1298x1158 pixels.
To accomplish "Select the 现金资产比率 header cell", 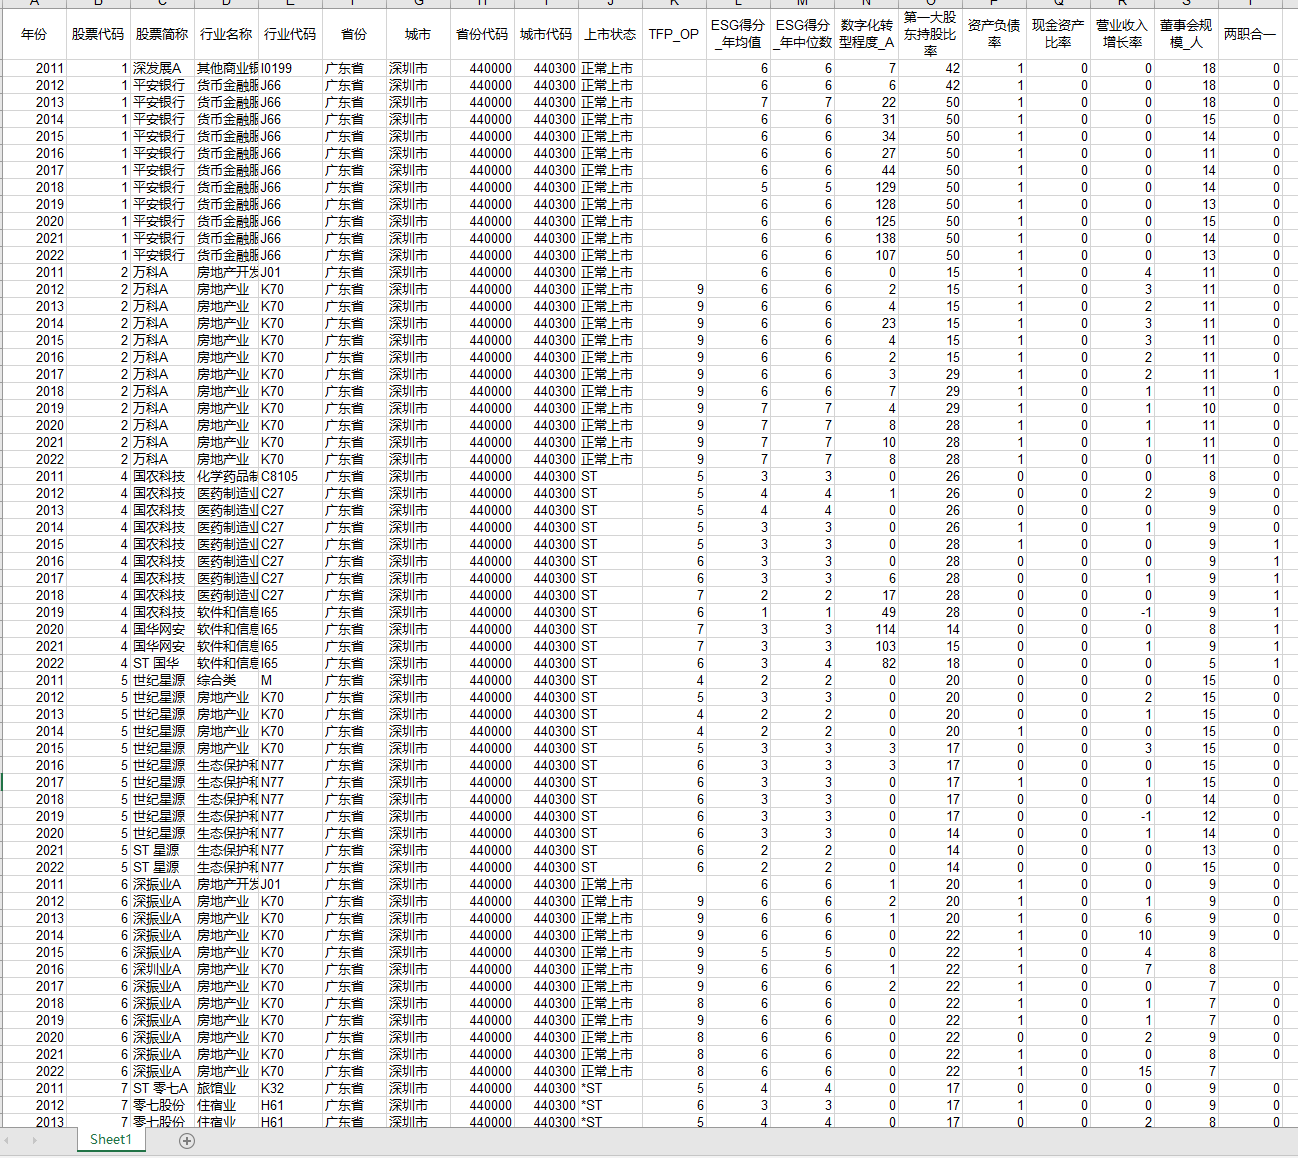I will [1058, 34].
